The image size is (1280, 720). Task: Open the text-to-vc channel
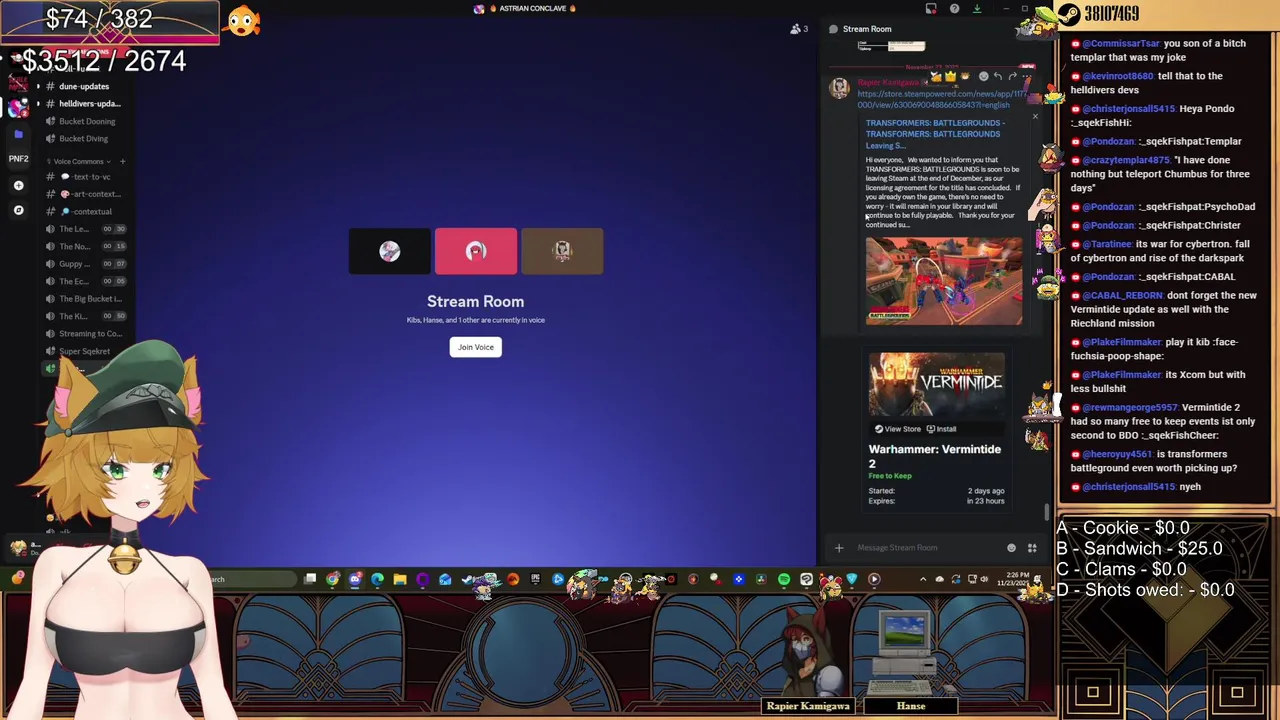click(85, 176)
